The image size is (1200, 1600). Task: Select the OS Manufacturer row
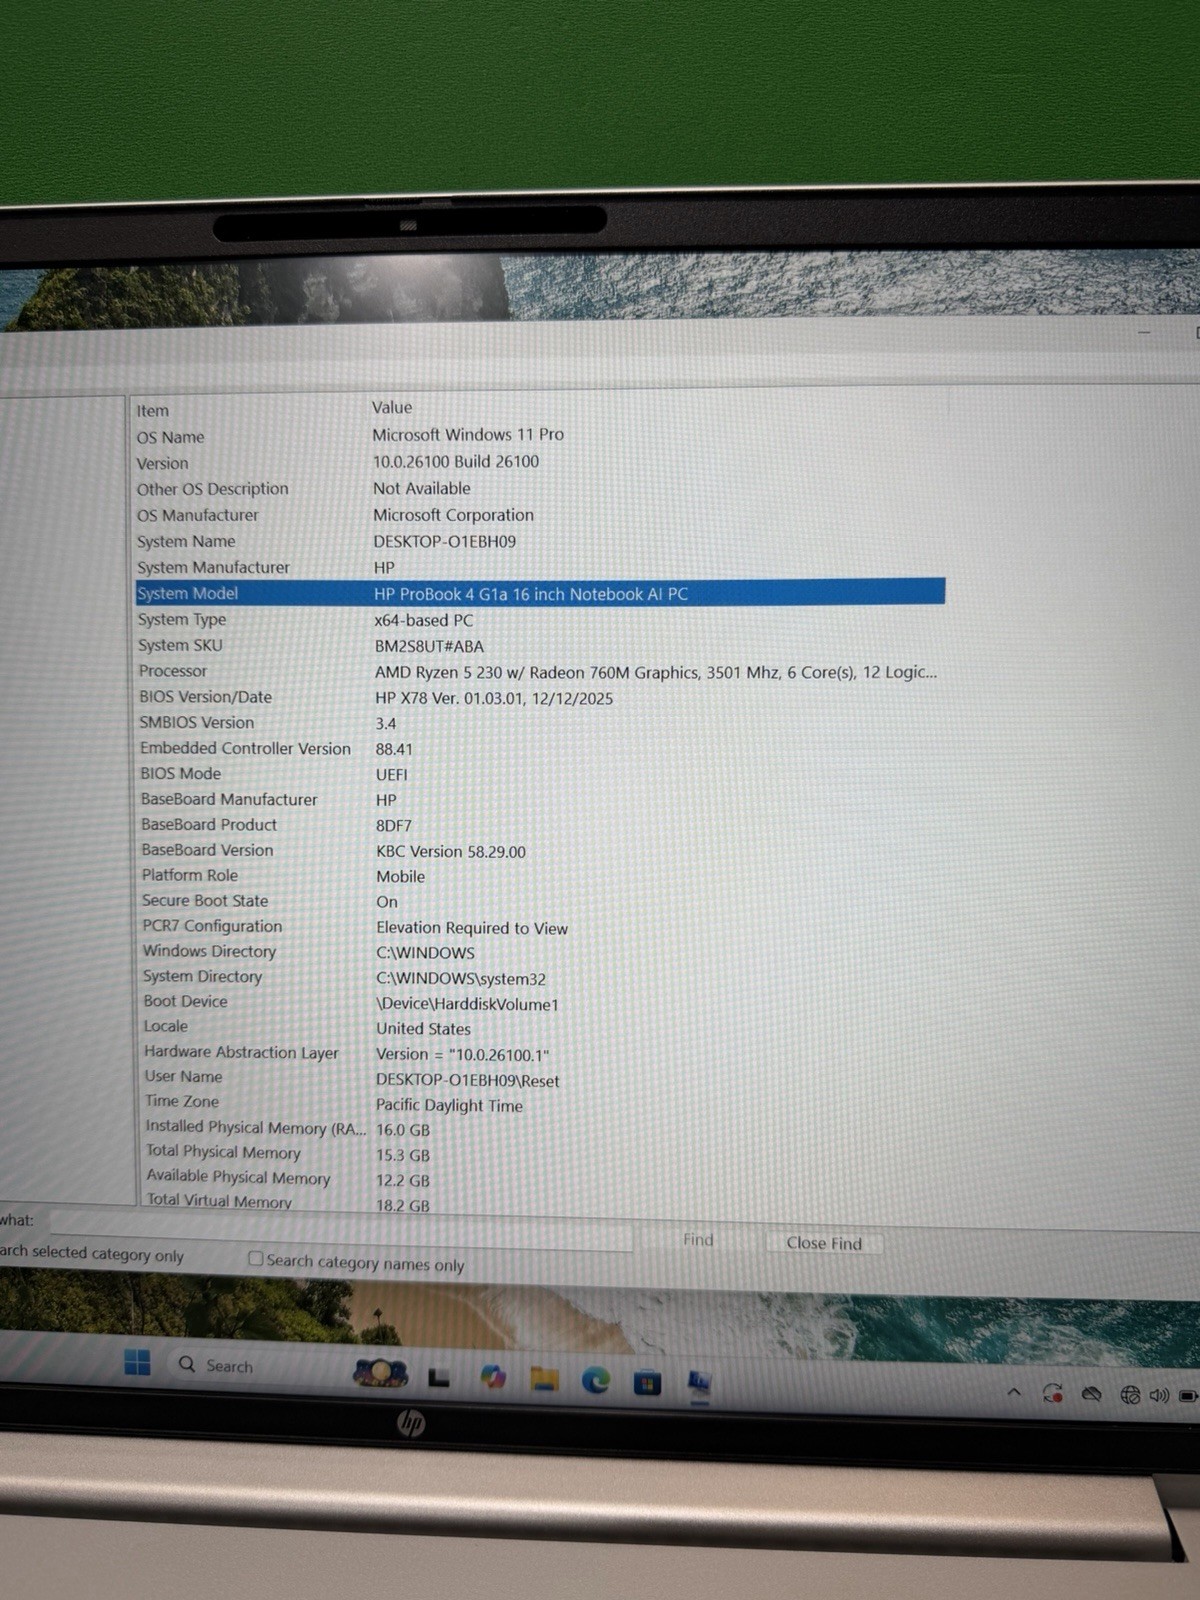(540, 515)
